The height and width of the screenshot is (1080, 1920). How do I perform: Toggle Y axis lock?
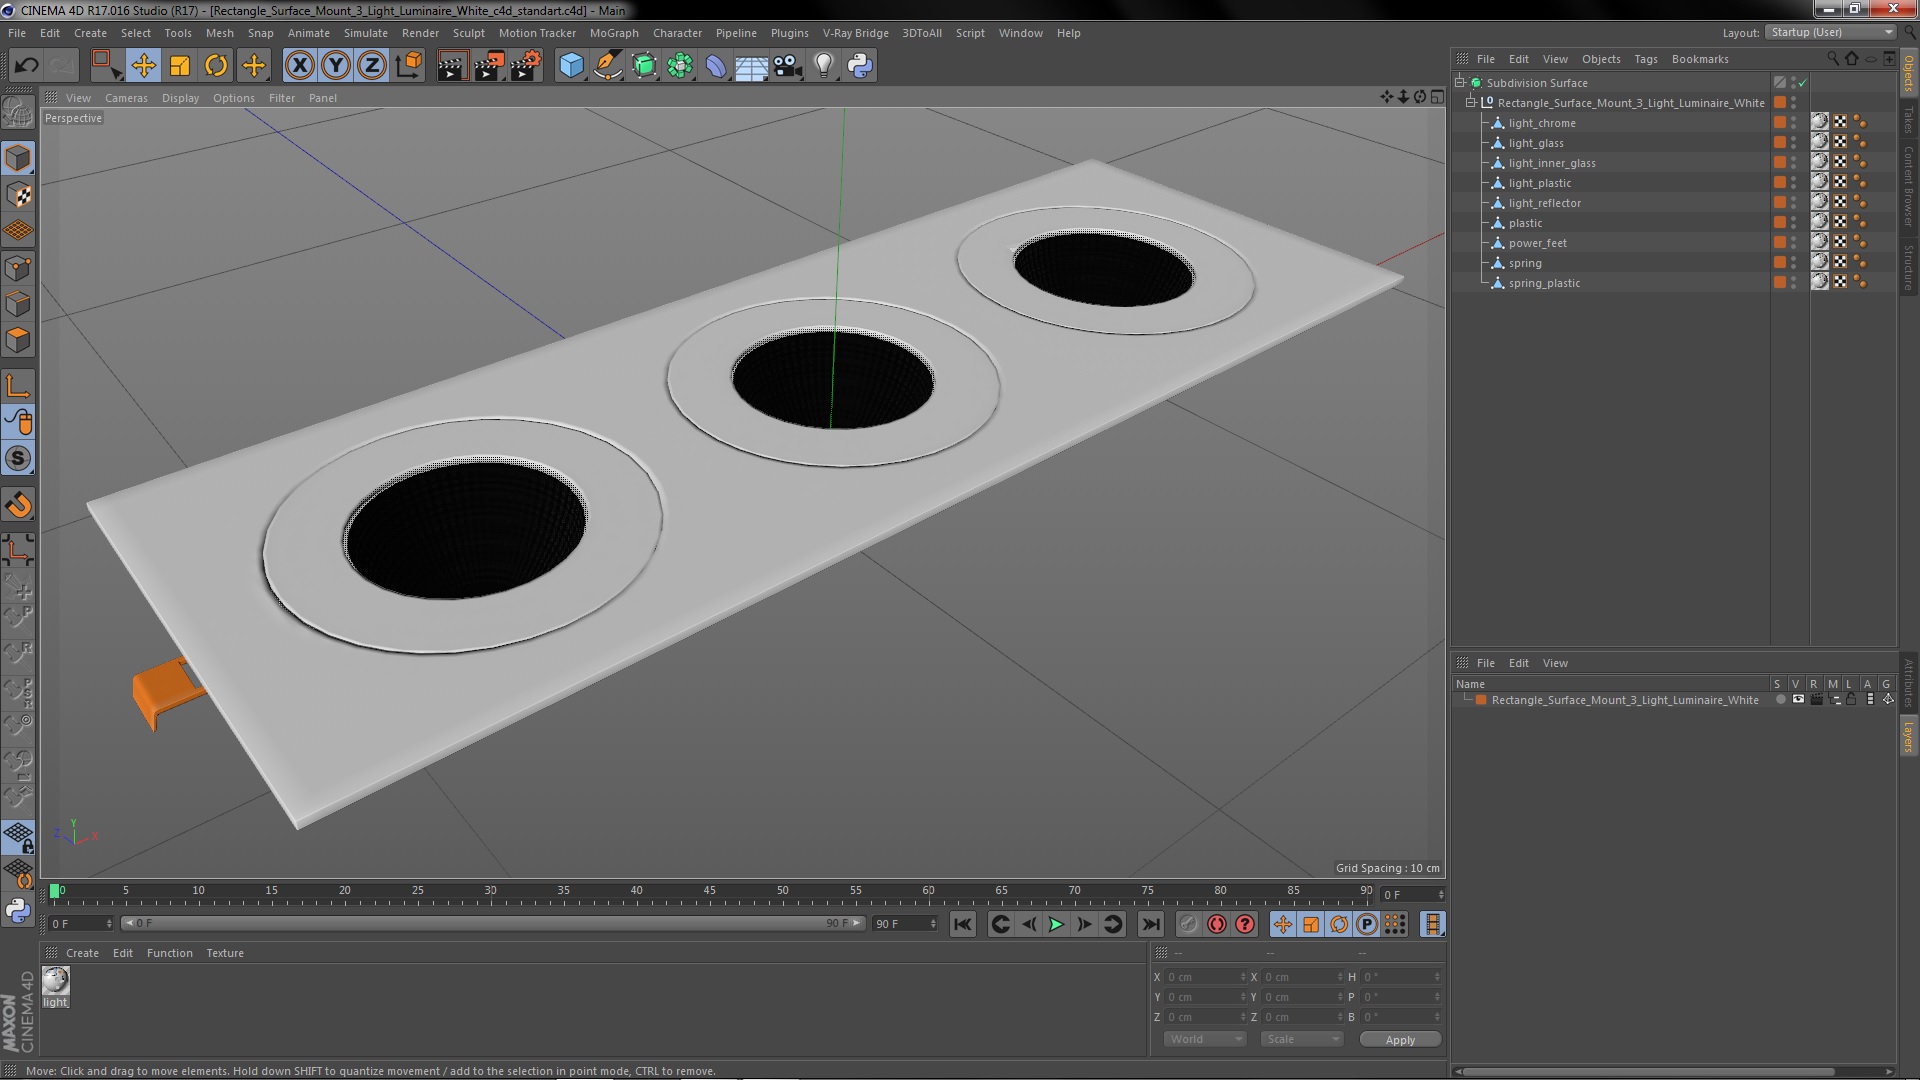coord(336,66)
